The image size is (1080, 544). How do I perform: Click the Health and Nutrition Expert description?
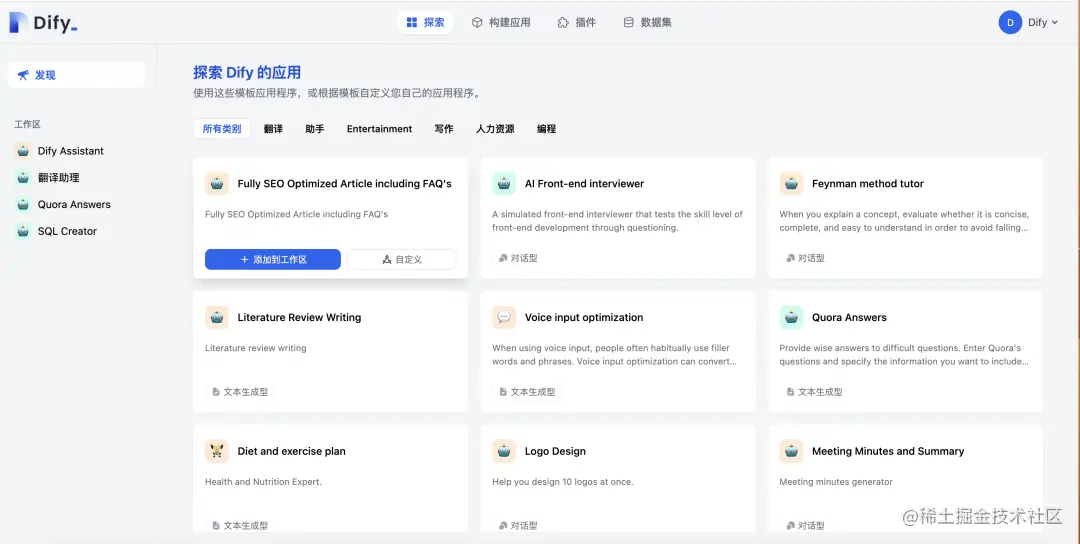[263, 482]
